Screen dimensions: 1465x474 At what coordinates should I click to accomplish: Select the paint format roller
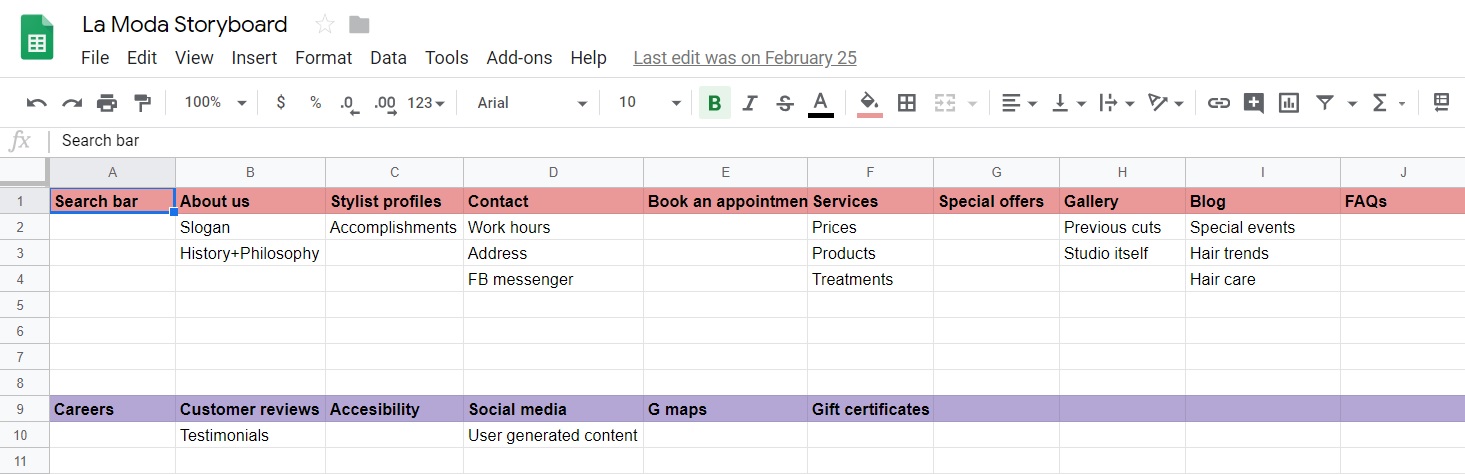pyautogui.click(x=143, y=103)
